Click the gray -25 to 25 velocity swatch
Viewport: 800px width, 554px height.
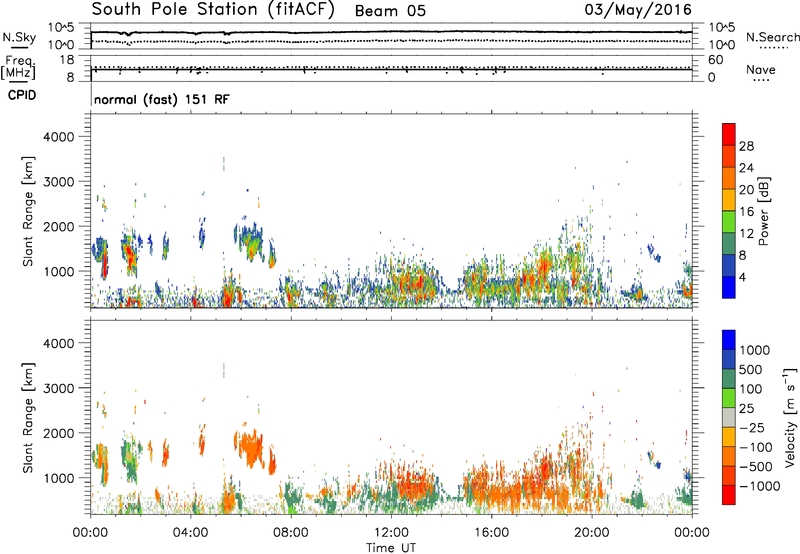[729, 418]
